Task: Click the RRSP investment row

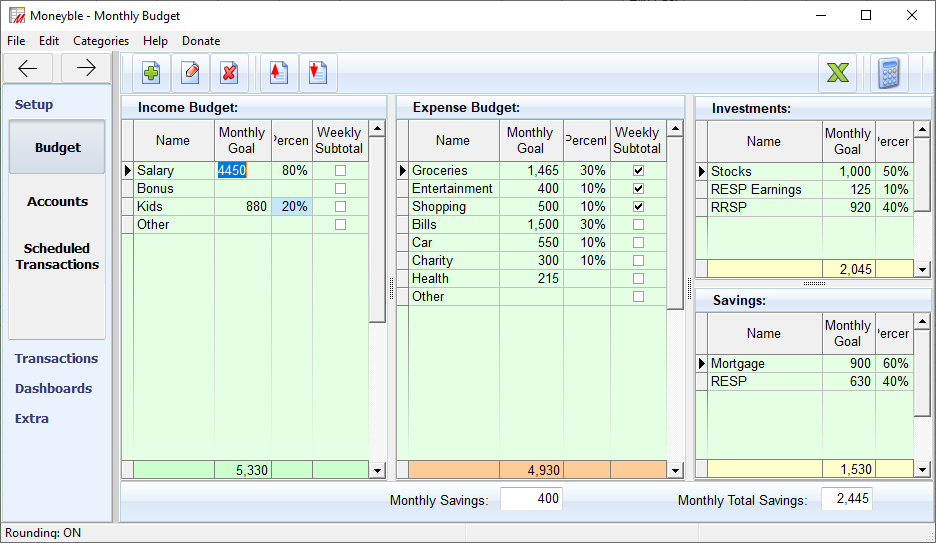Action: [x=804, y=207]
